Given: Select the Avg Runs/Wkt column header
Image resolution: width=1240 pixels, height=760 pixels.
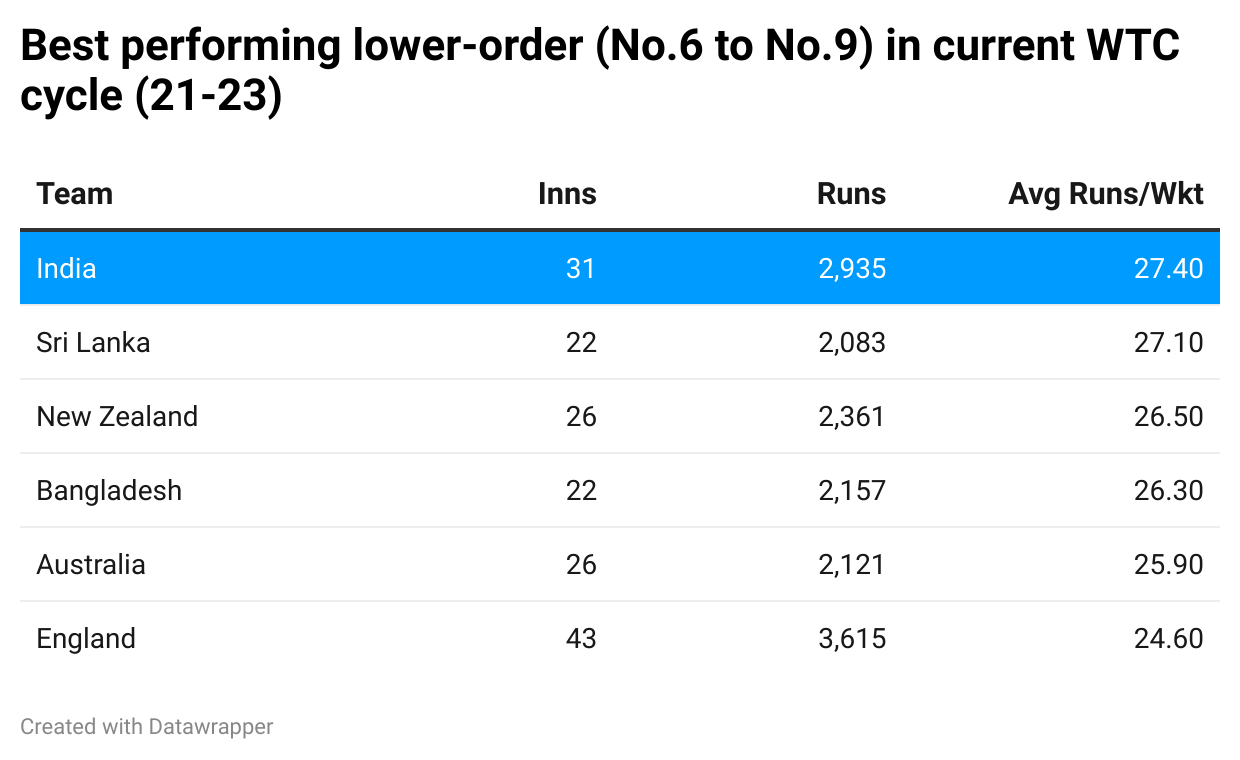Looking at the screenshot, I should [x=1106, y=194].
